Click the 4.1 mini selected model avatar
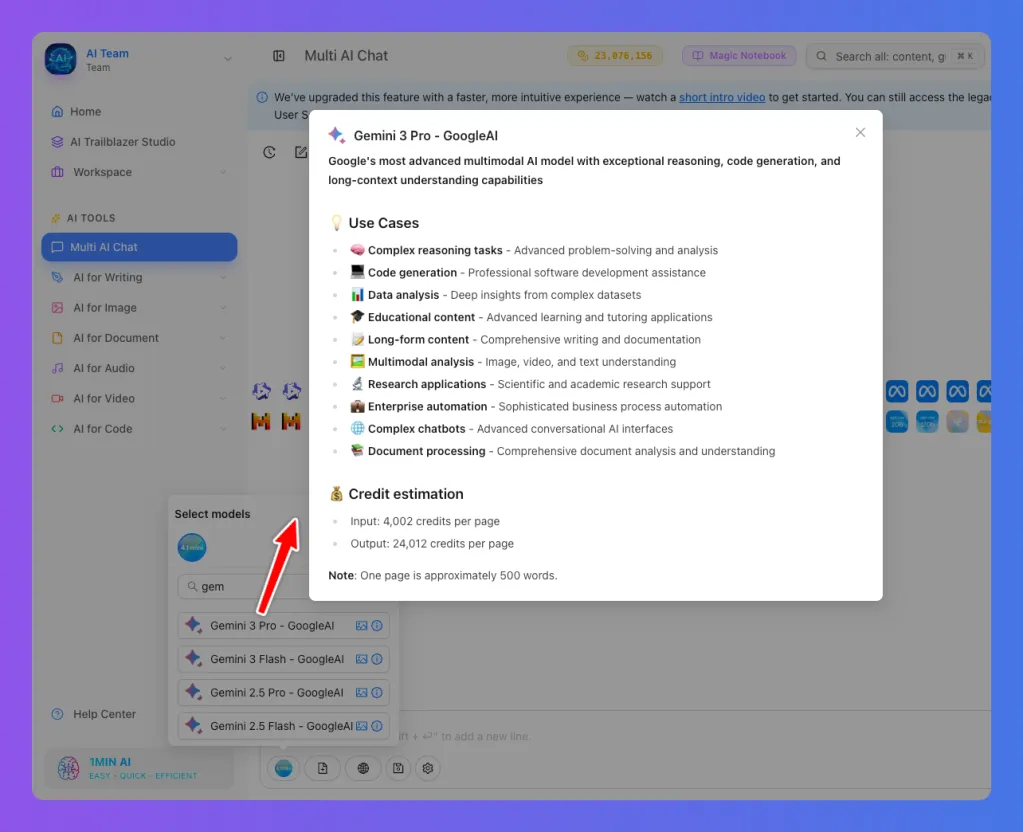Screen dimensions: 1023x832 tap(192, 547)
